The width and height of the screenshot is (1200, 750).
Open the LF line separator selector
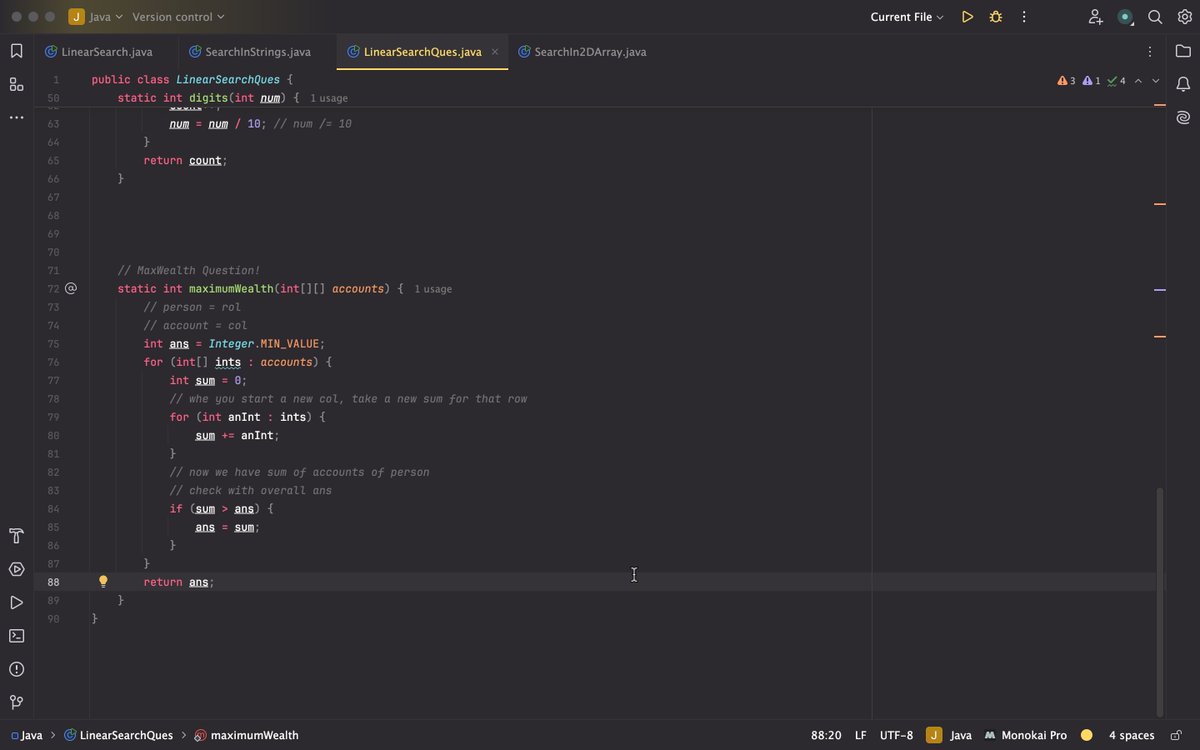[861, 735]
